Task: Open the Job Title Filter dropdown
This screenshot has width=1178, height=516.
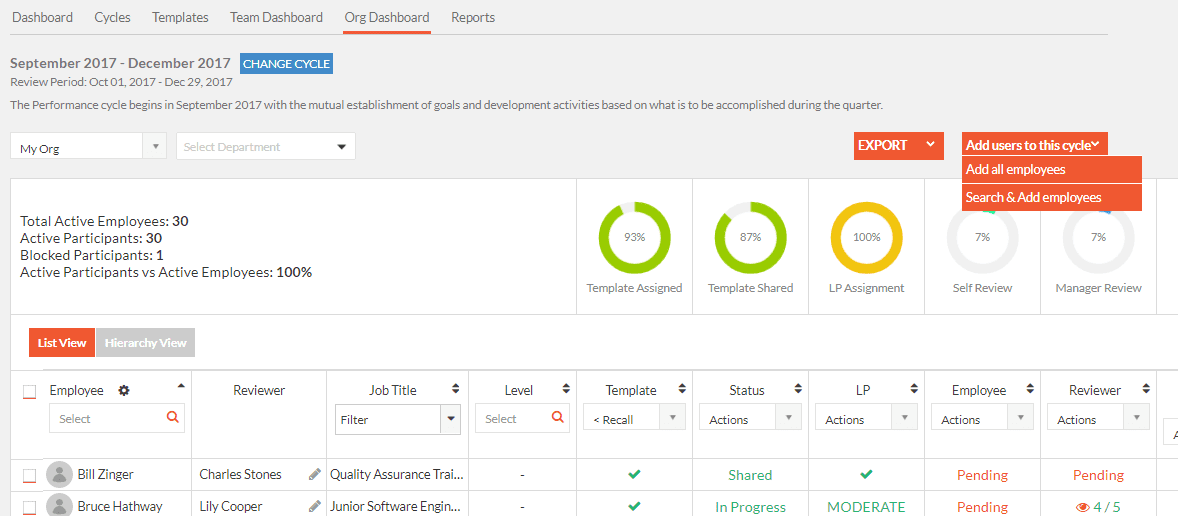Action: [397, 420]
